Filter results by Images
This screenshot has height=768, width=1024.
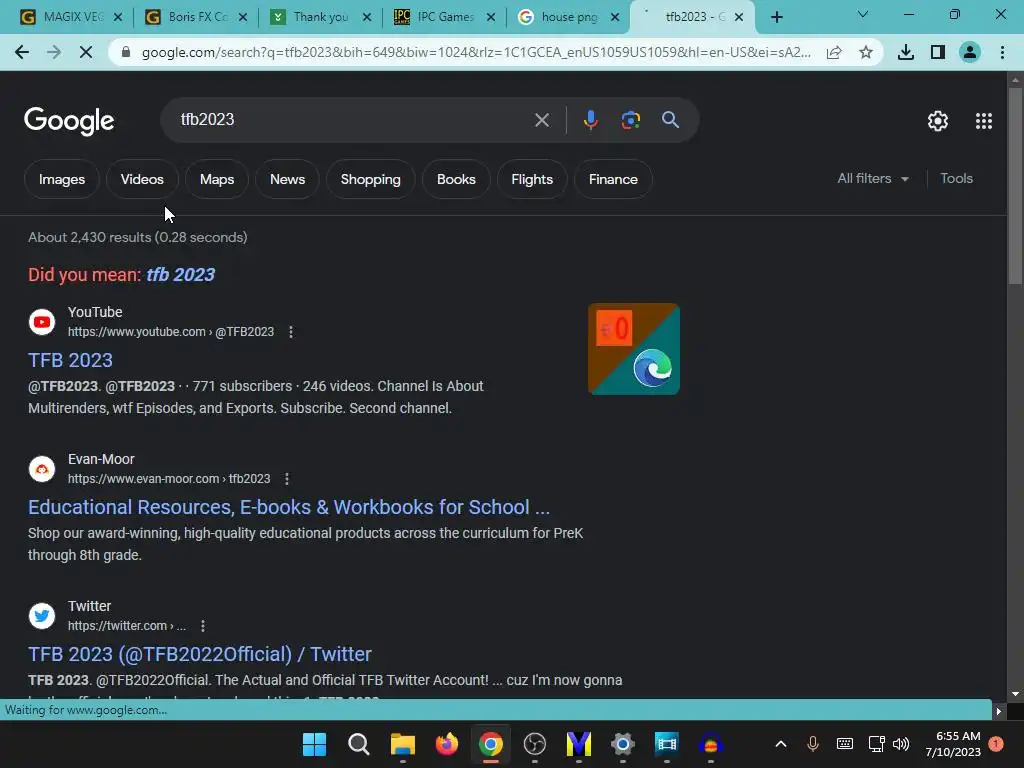(62, 179)
